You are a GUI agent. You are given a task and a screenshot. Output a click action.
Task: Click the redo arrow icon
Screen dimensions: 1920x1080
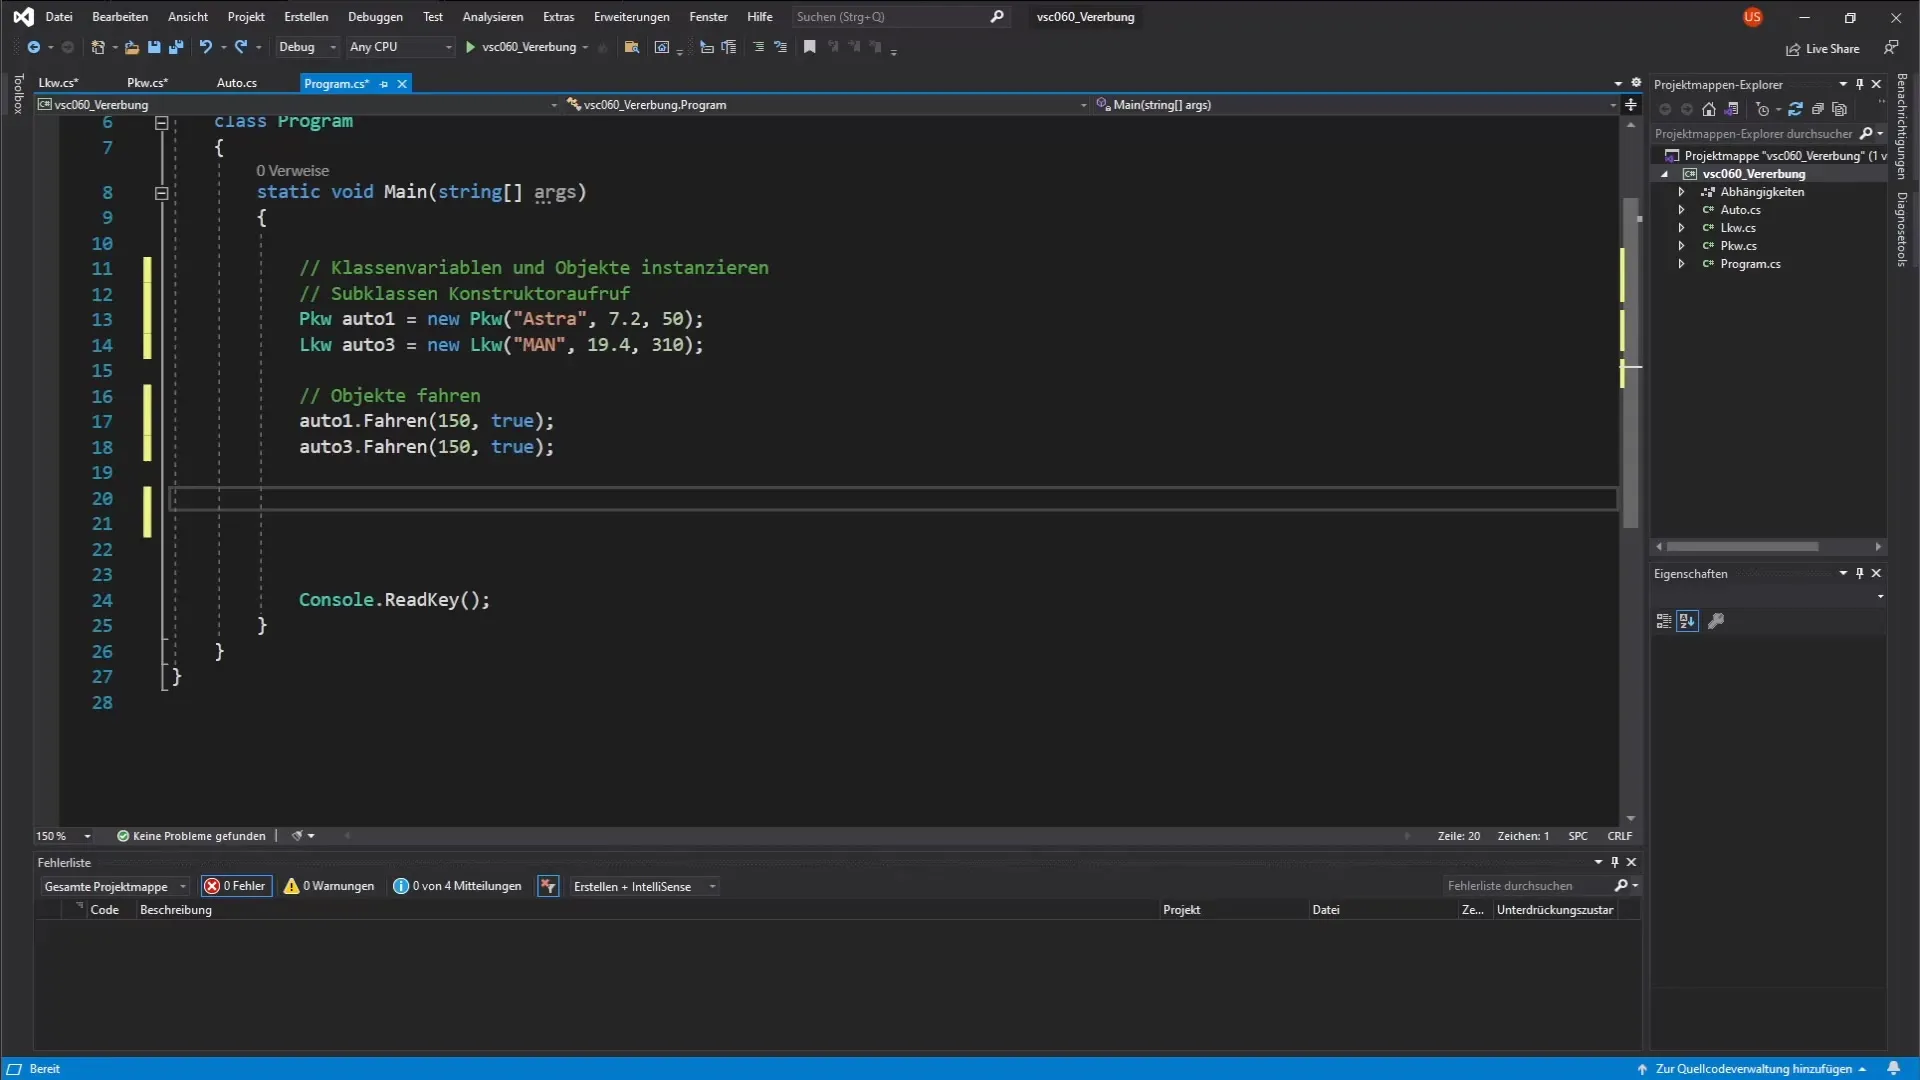coord(241,47)
